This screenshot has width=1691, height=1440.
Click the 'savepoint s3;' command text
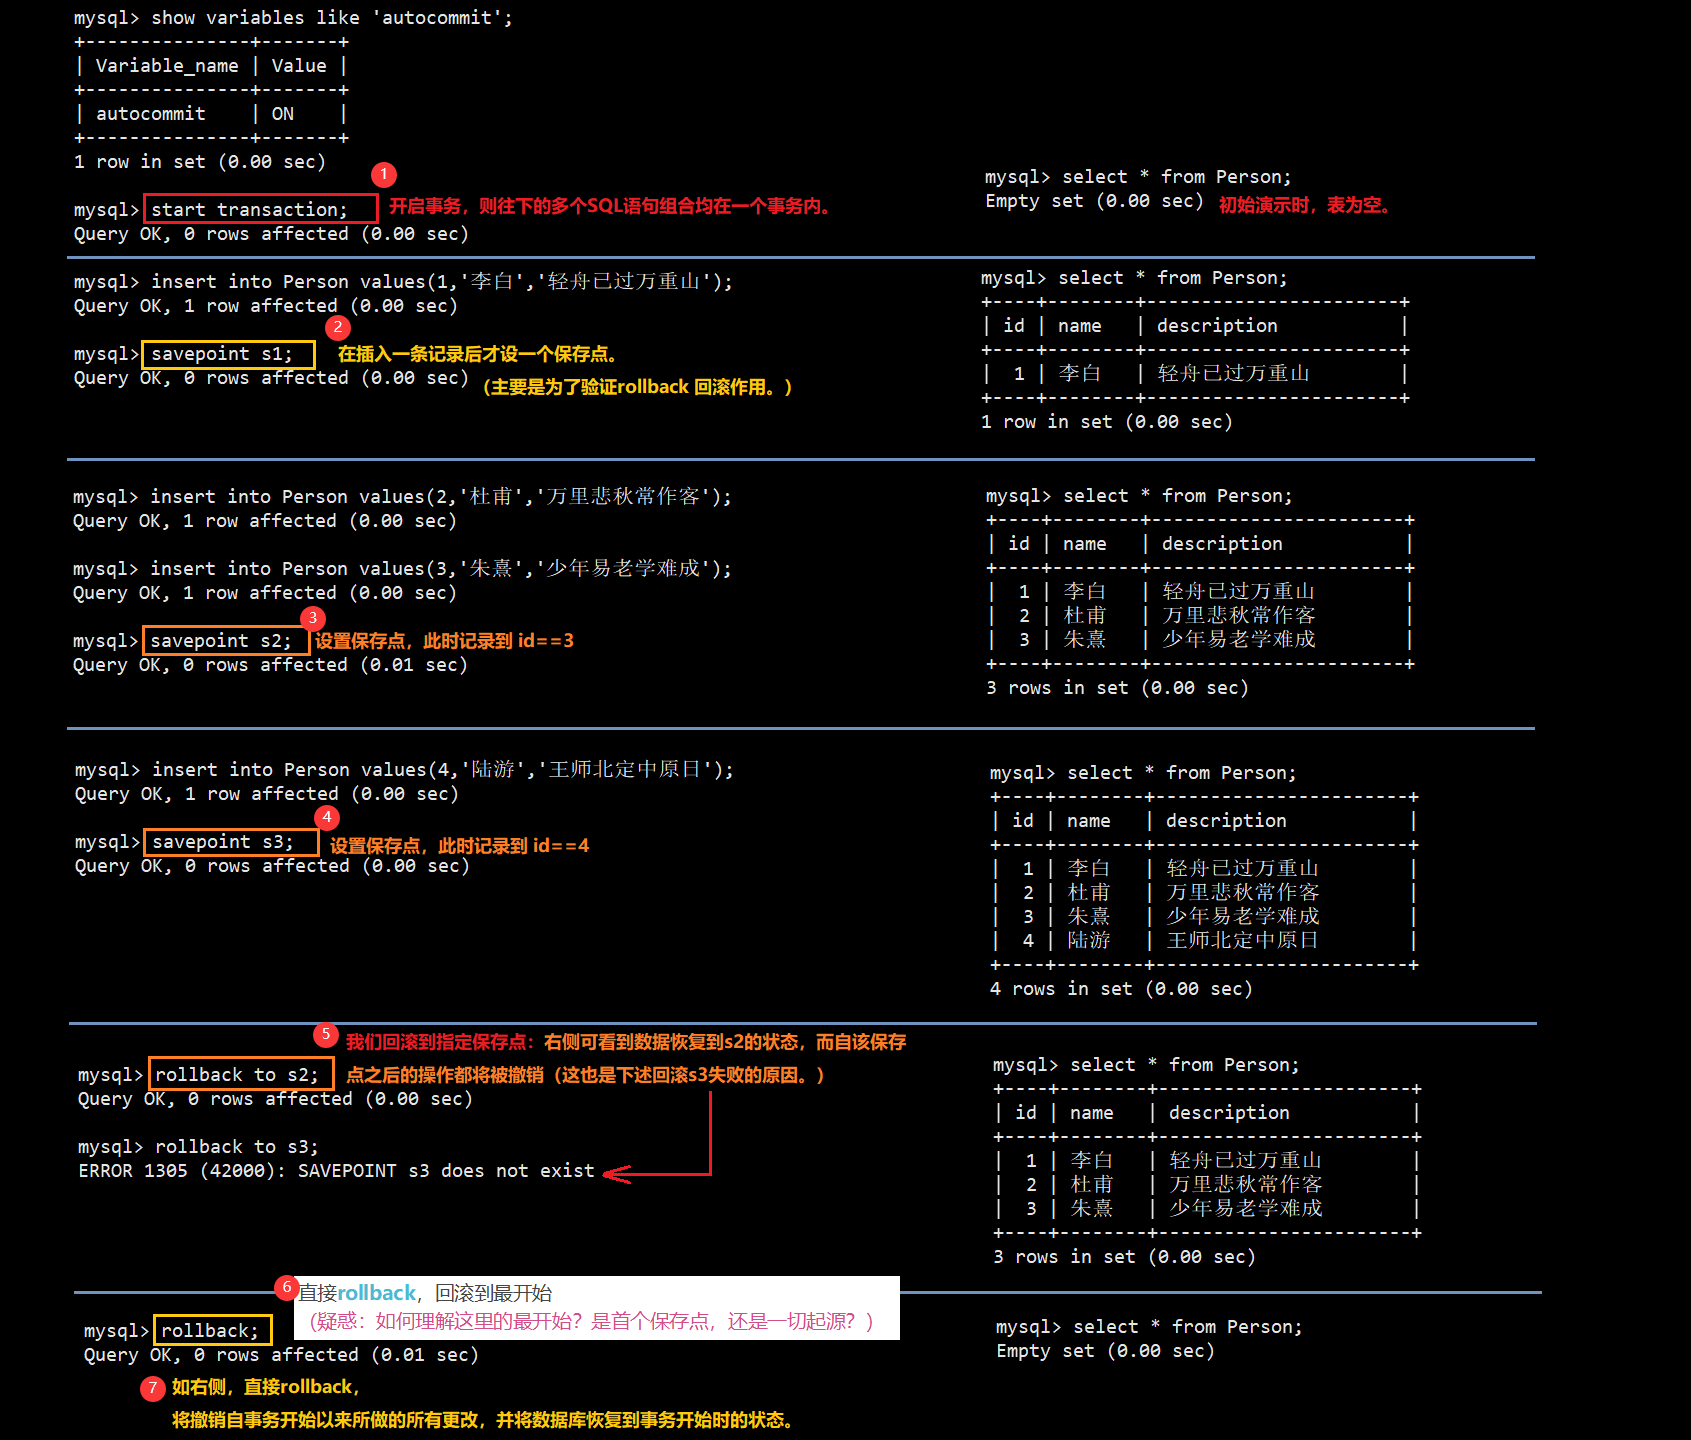tap(223, 841)
